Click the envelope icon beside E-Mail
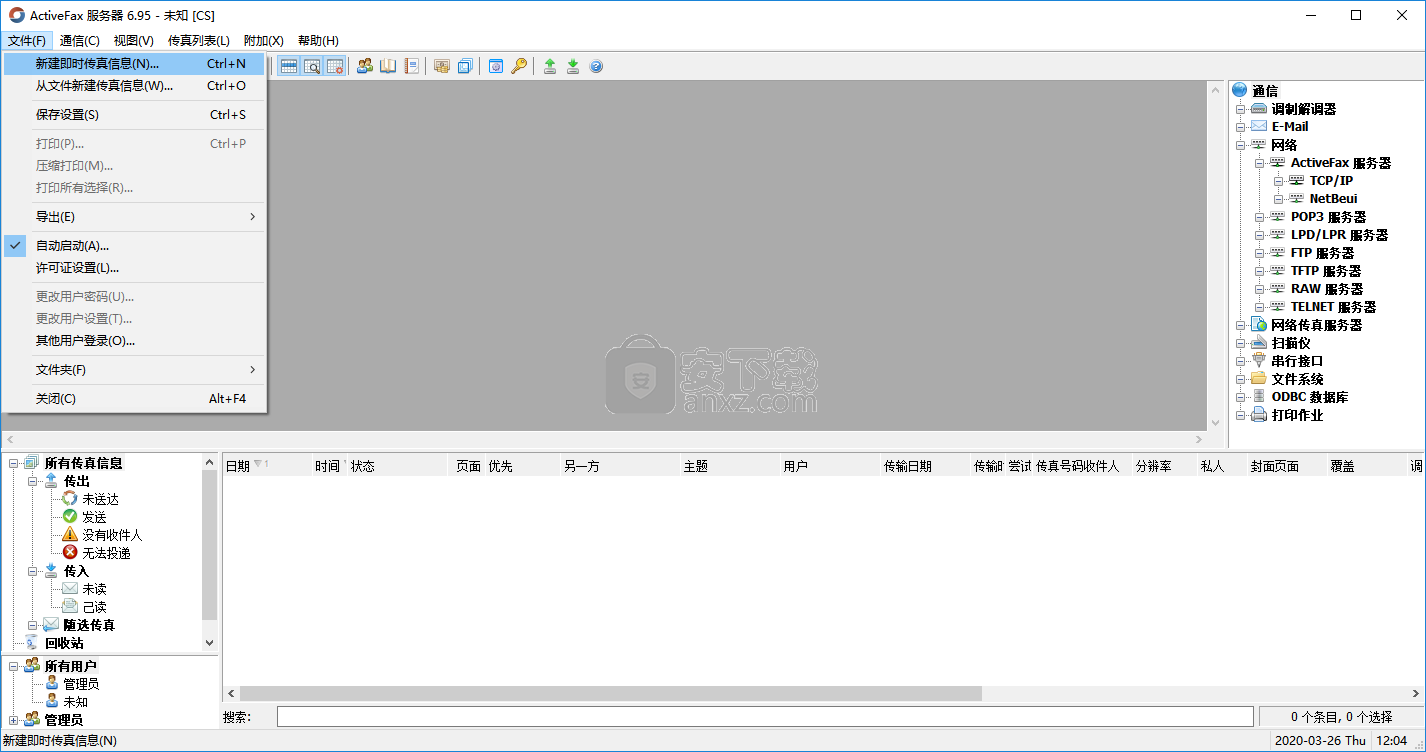The width and height of the screenshot is (1426, 752). 1259,127
